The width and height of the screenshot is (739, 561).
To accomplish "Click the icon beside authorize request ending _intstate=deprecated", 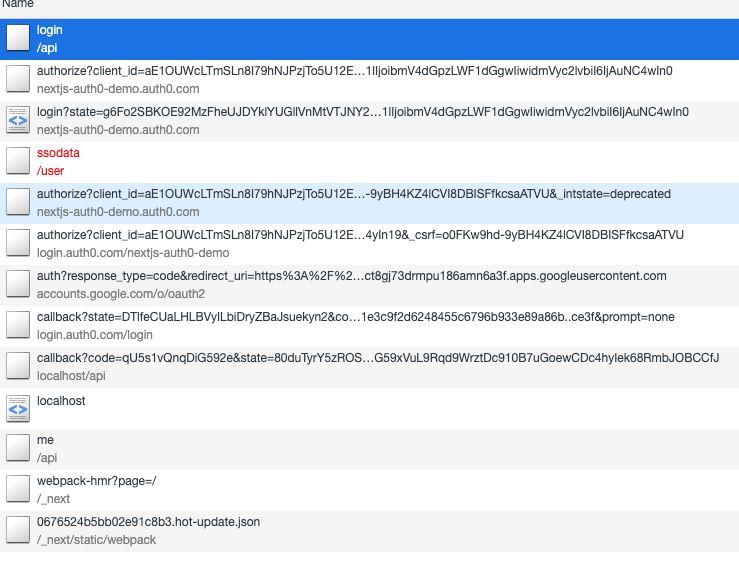I will [18, 202].
